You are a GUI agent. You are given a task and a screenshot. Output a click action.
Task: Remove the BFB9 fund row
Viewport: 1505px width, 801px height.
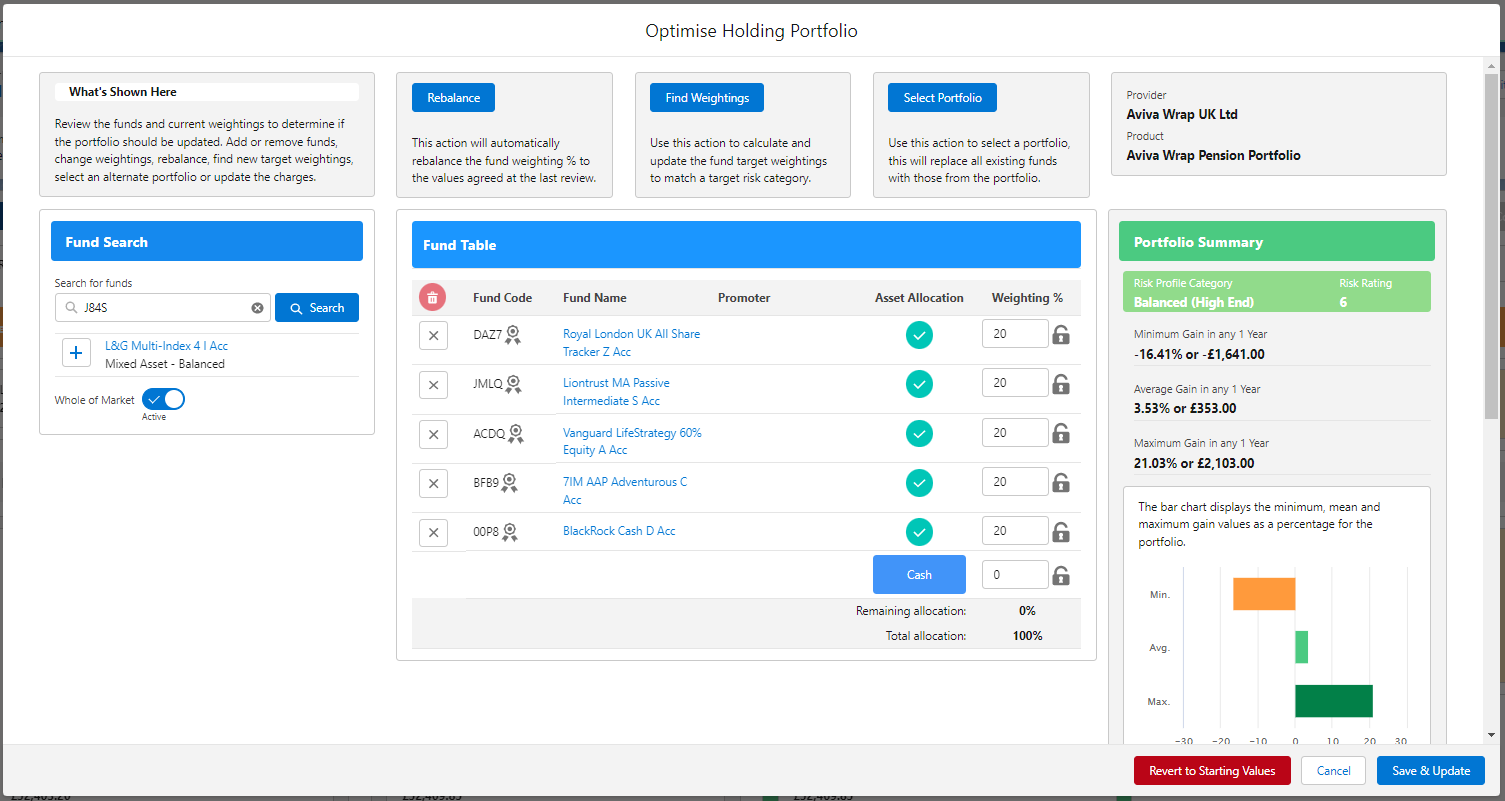(x=433, y=483)
